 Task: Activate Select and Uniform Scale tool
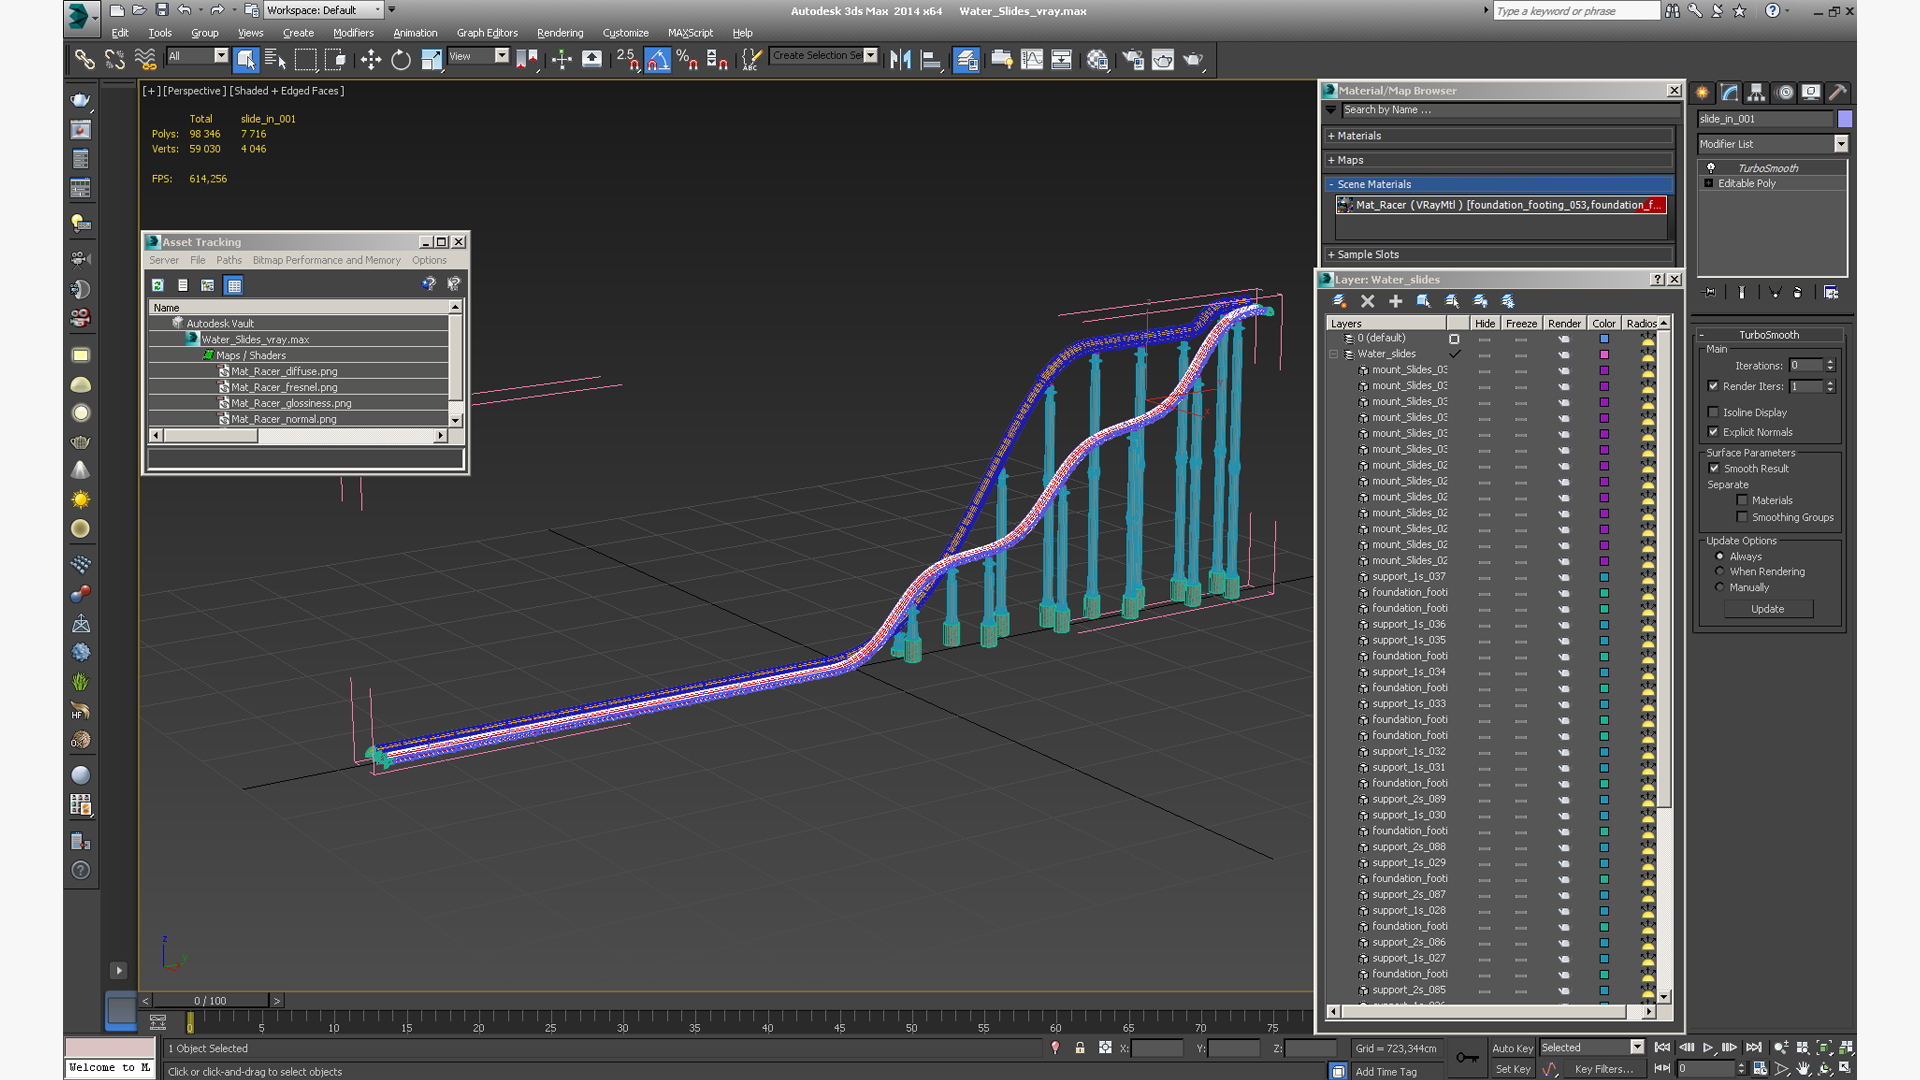[x=431, y=60]
